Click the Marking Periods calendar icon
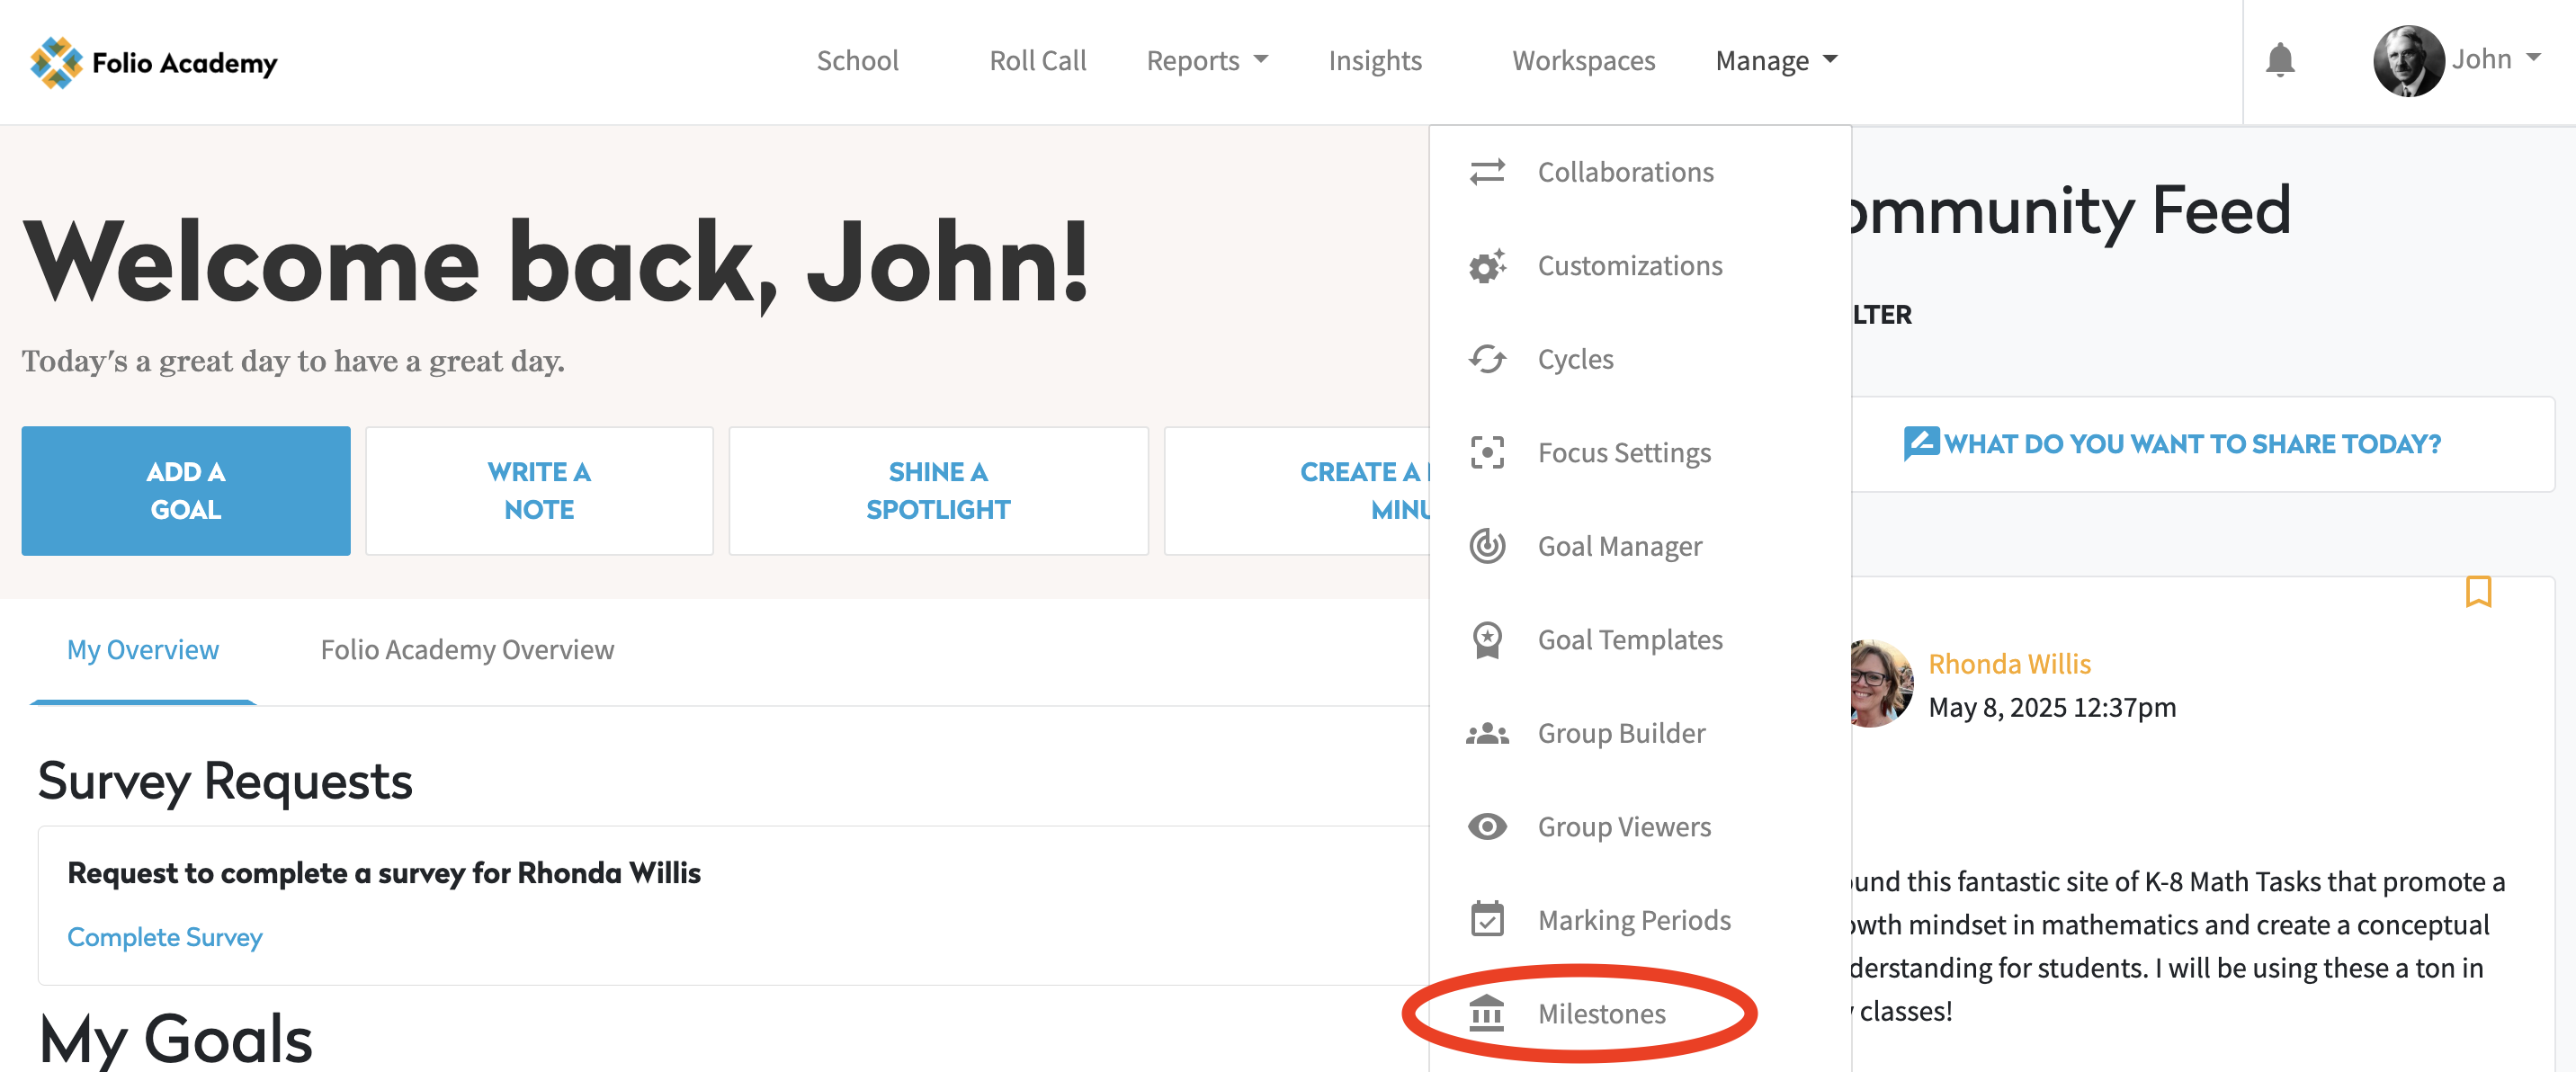Viewport: 2576px width, 1072px height. [1486, 920]
